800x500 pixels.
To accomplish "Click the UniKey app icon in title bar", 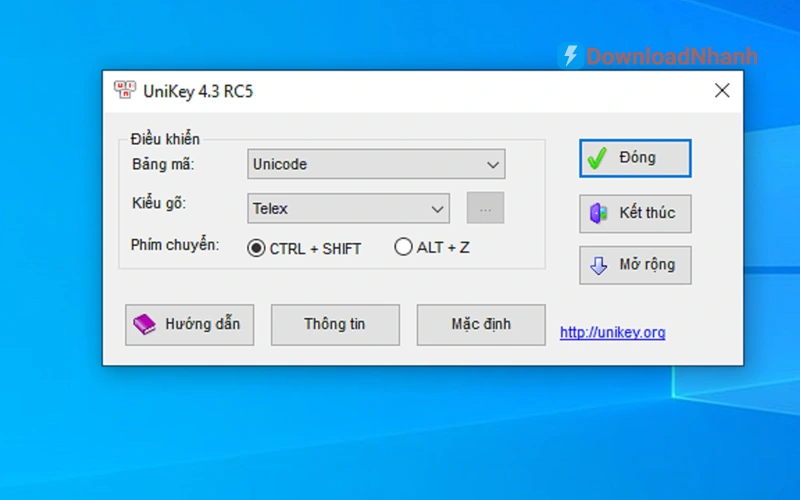I will (124, 90).
